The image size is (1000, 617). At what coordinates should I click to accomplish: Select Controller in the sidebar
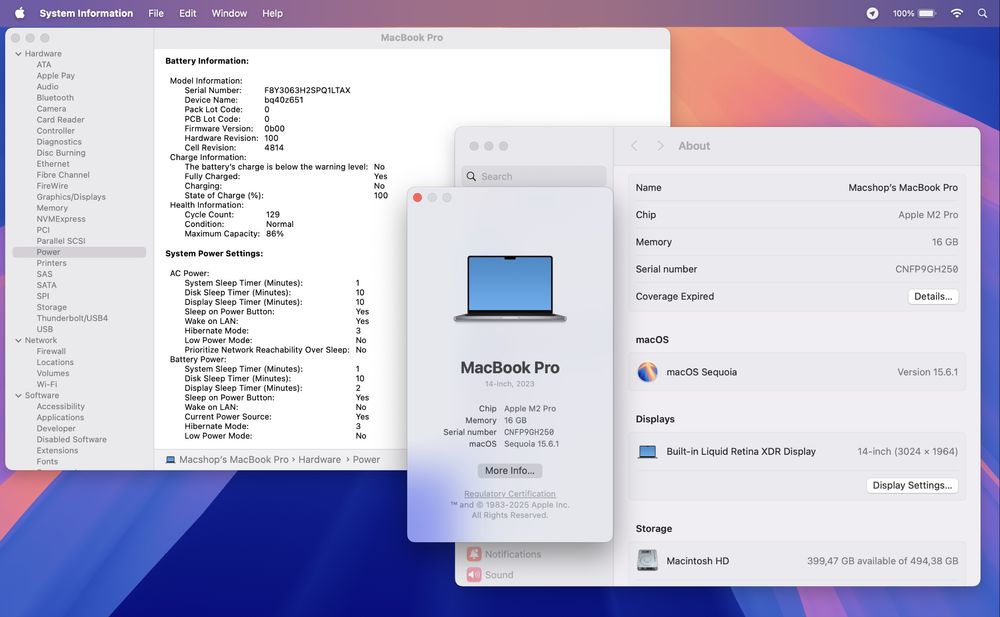point(55,131)
